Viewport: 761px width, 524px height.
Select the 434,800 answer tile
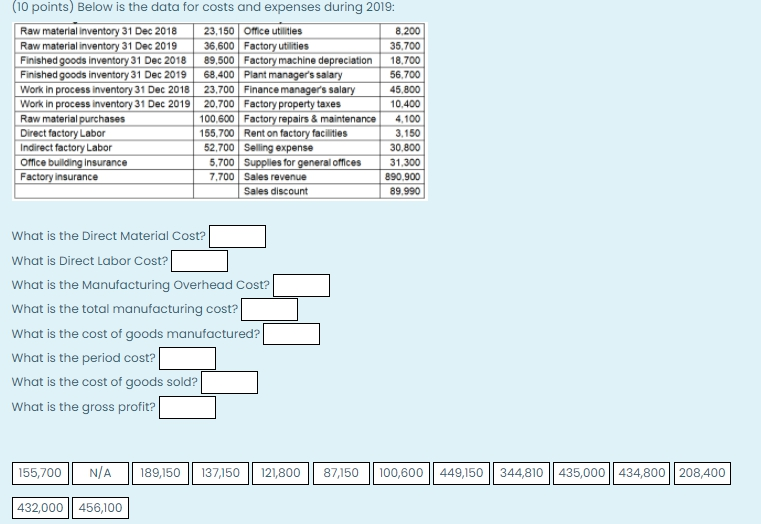click(x=642, y=473)
